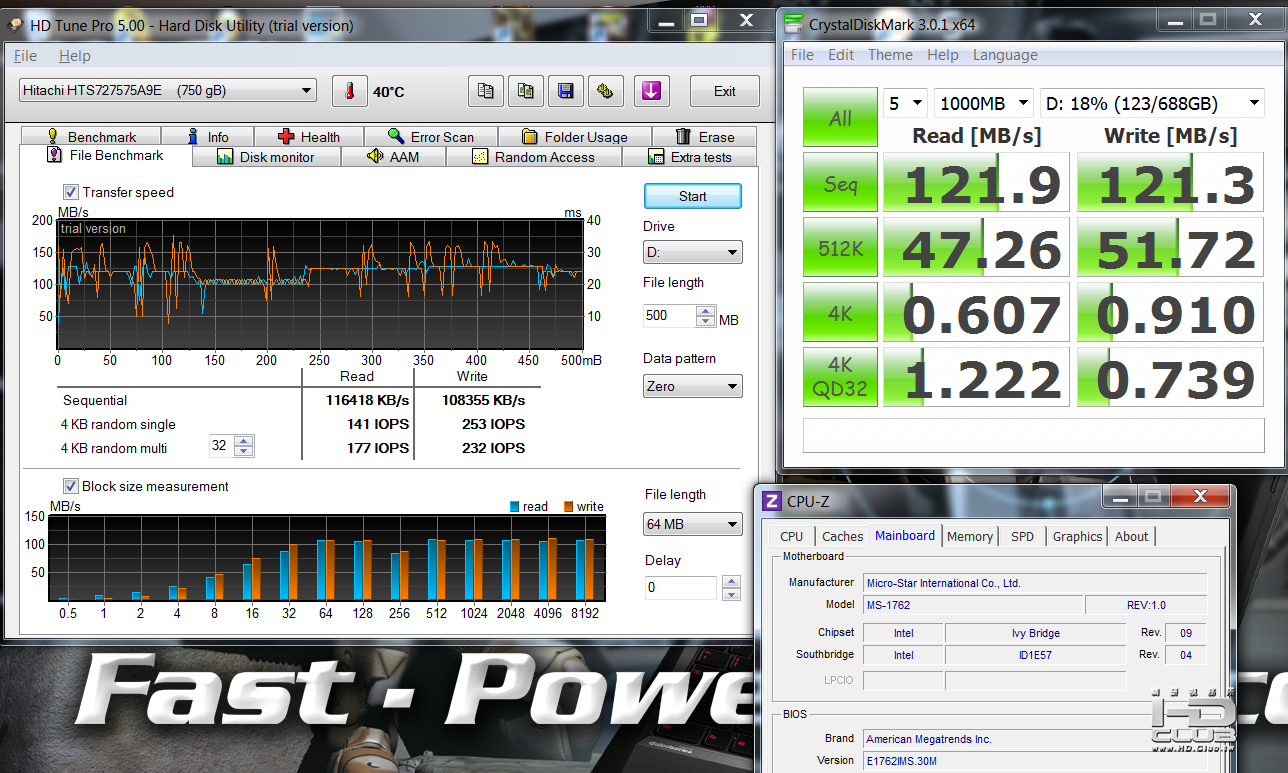The image size is (1288, 773).
Task: Click the Model value MS-1762 in CPU-Z
Action: (973, 605)
